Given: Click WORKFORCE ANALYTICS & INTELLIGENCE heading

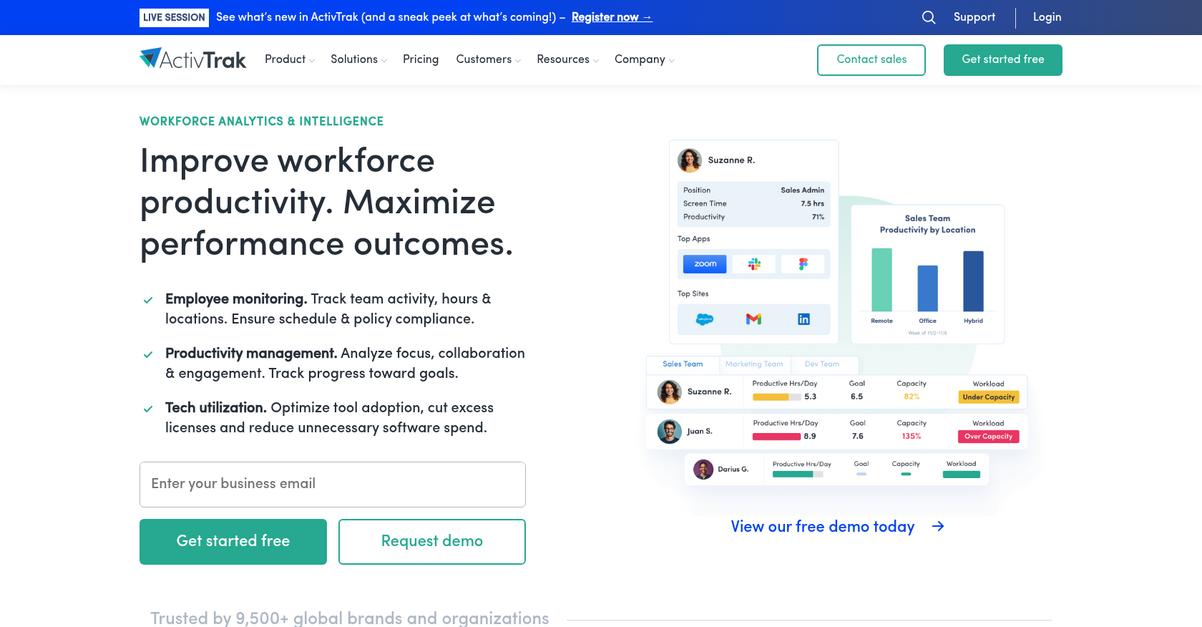Looking at the screenshot, I should point(262,121).
